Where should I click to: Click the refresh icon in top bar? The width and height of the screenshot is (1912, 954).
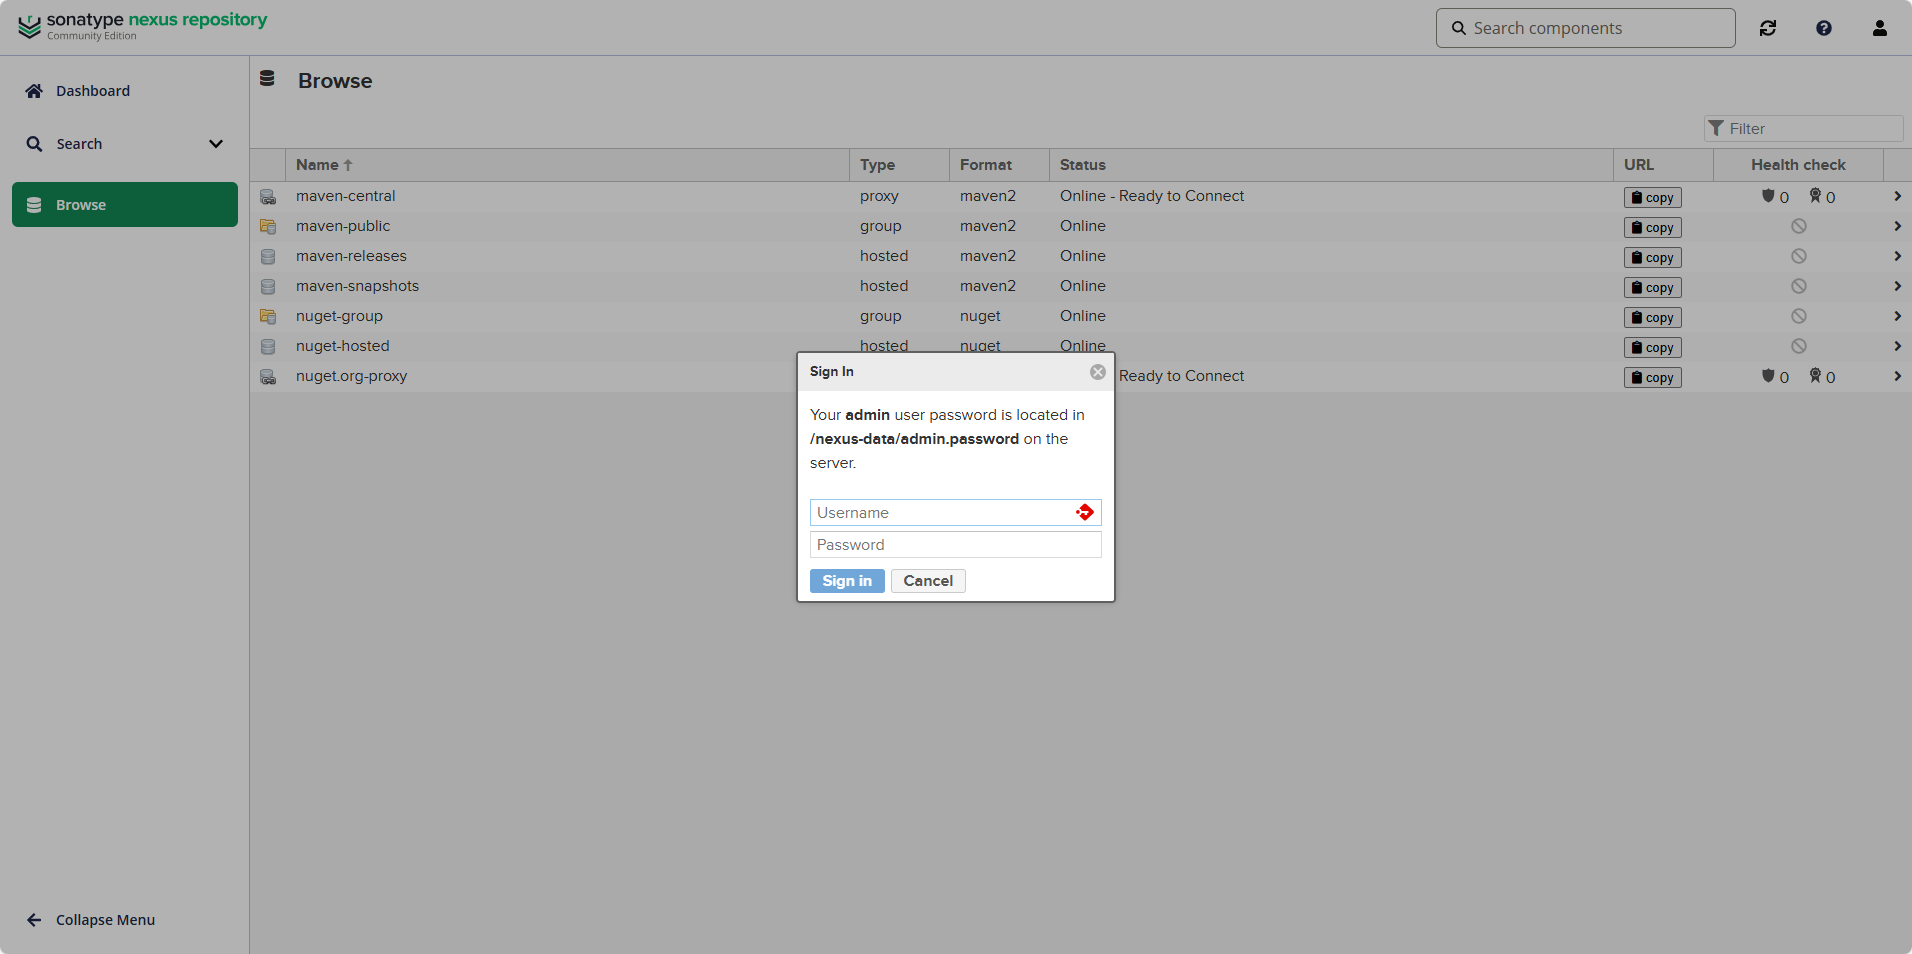point(1768,28)
